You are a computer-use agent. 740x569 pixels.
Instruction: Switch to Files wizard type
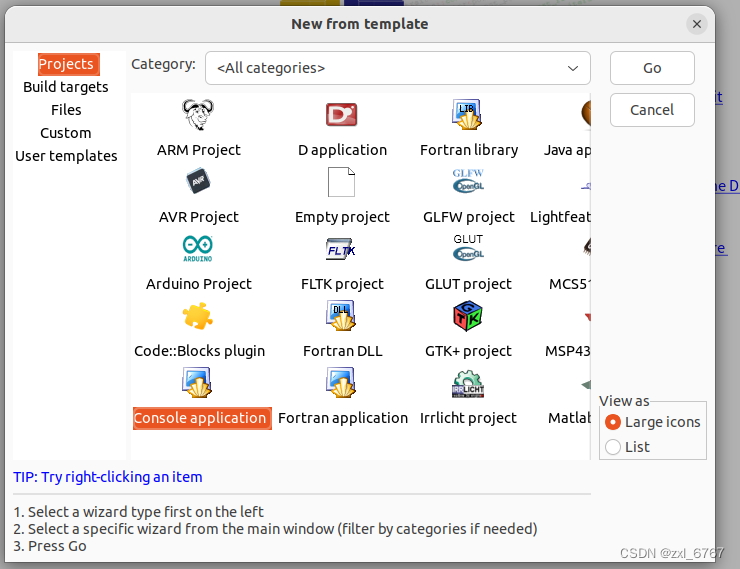(x=66, y=110)
